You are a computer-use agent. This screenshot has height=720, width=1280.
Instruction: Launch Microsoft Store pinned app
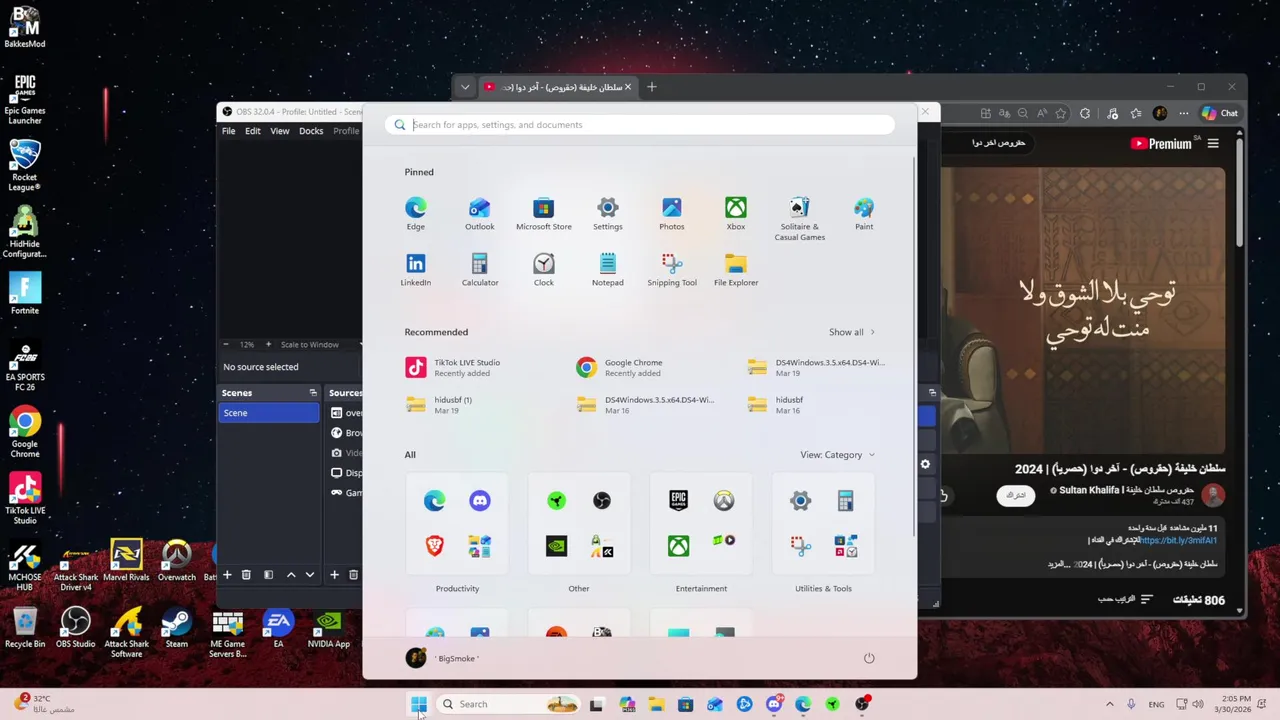point(543,213)
